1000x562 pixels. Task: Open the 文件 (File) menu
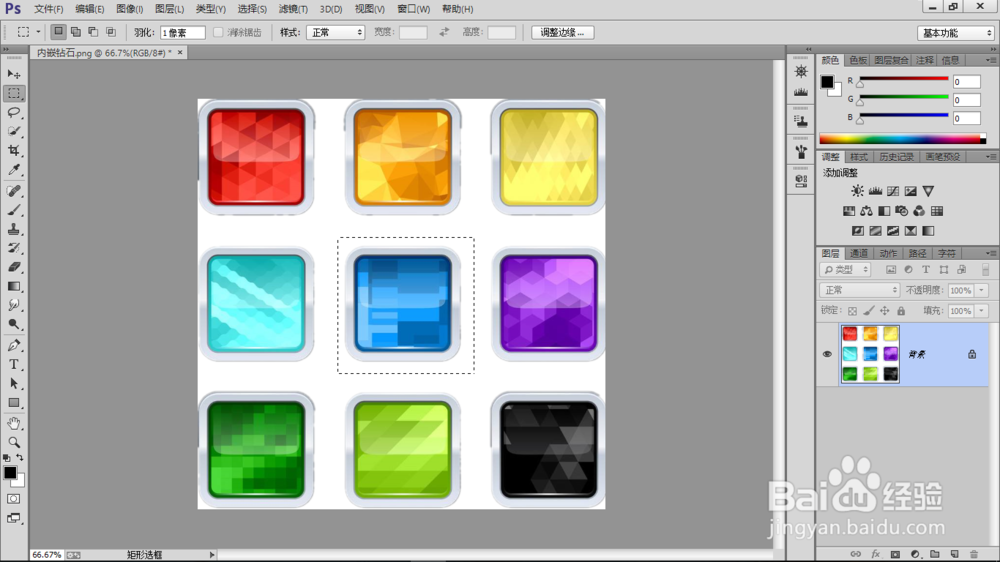pyautogui.click(x=48, y=9)
